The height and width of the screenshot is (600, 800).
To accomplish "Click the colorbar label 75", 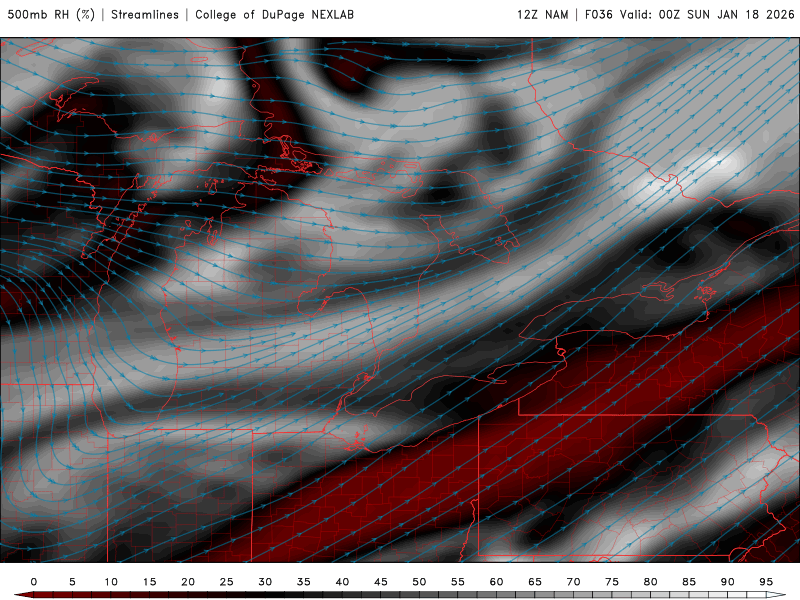I will click(x=612, y=582).
